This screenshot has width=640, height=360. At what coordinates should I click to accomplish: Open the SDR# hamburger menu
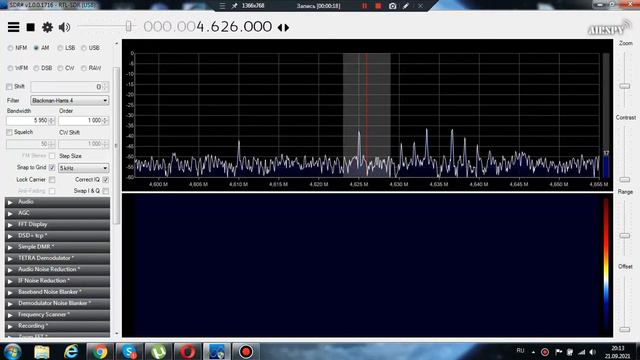pos(13,27)
